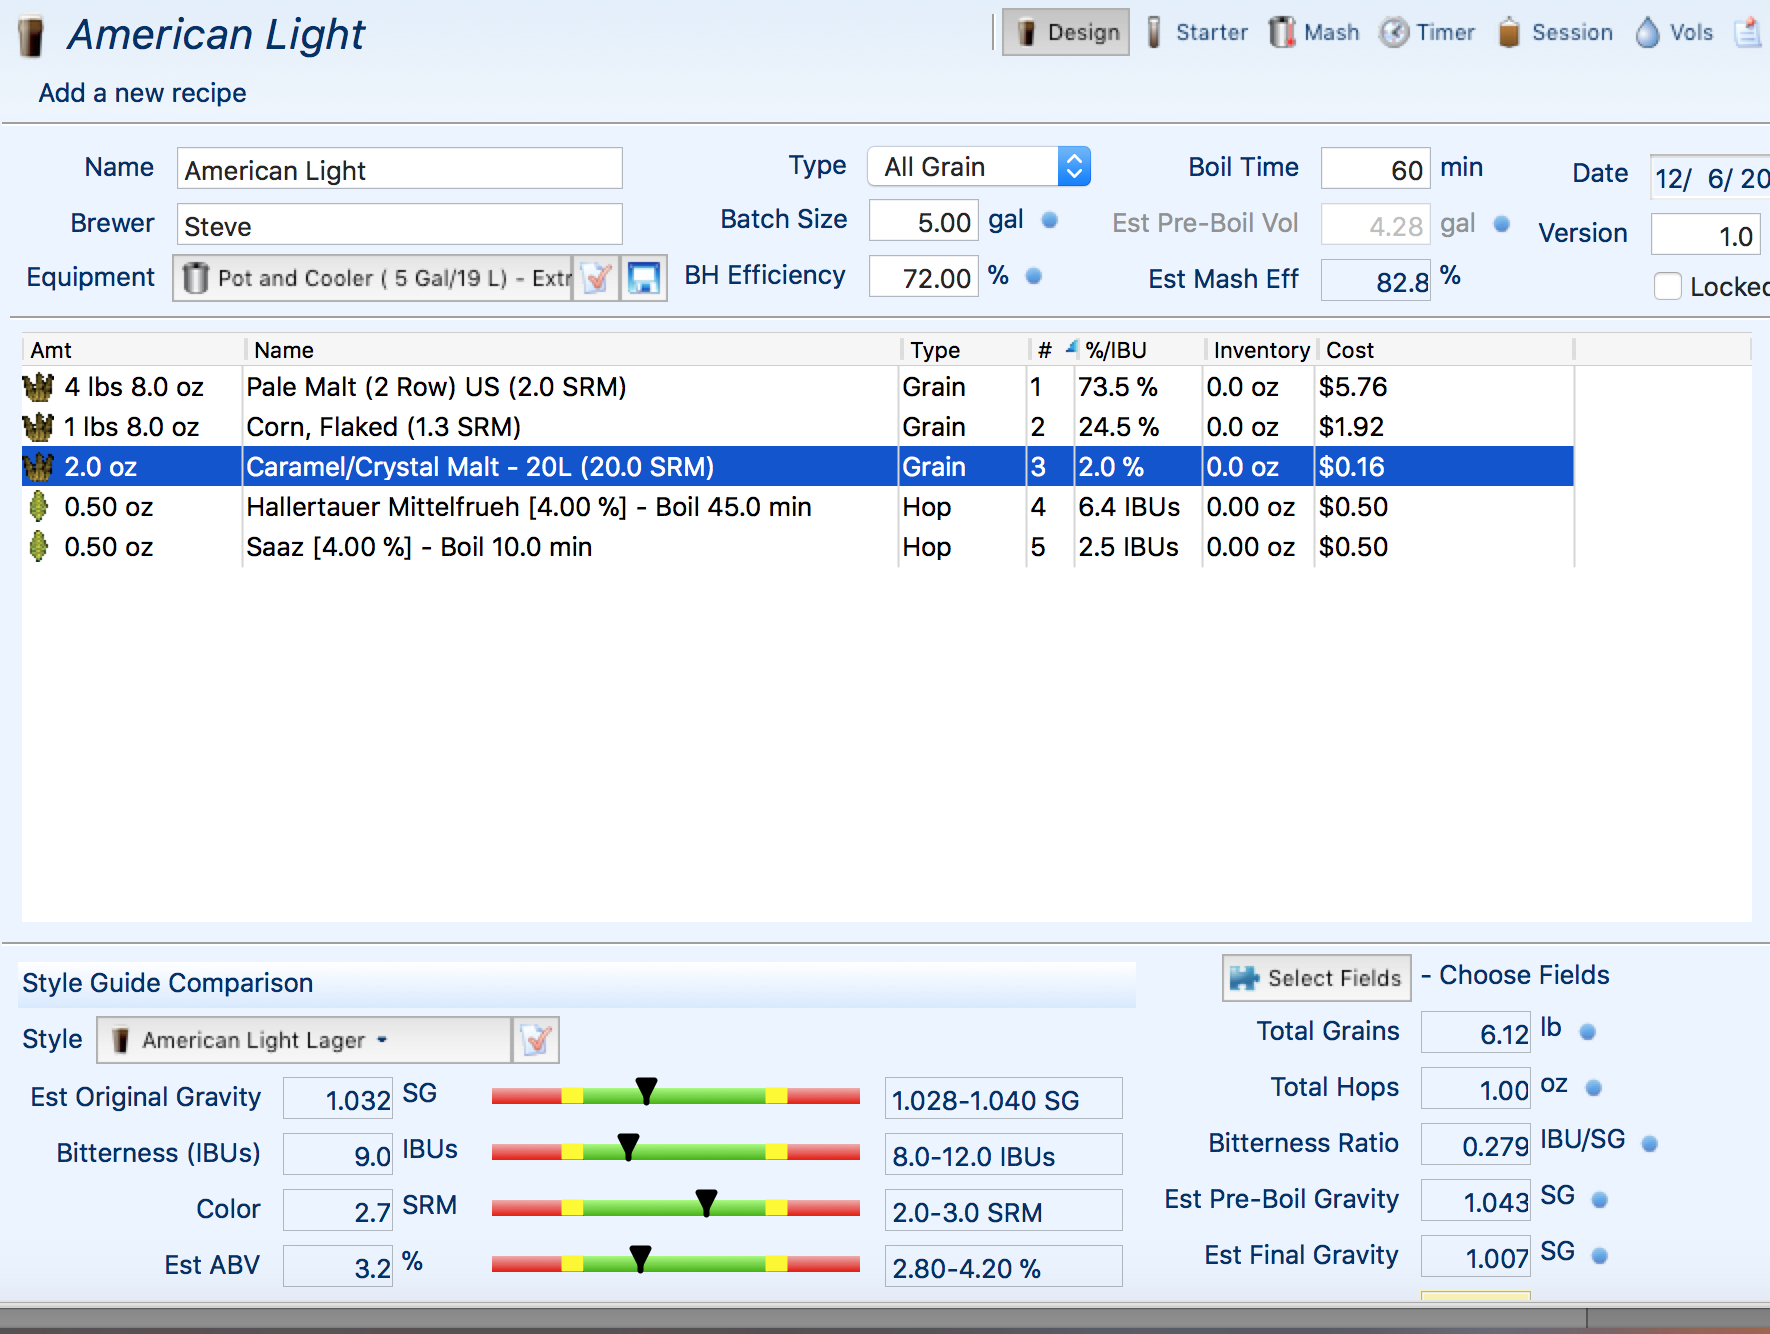The width and height of the screenshot is (1770, 1334).
Task: Click the Version 1.0 field
Action: point(1706,234)
